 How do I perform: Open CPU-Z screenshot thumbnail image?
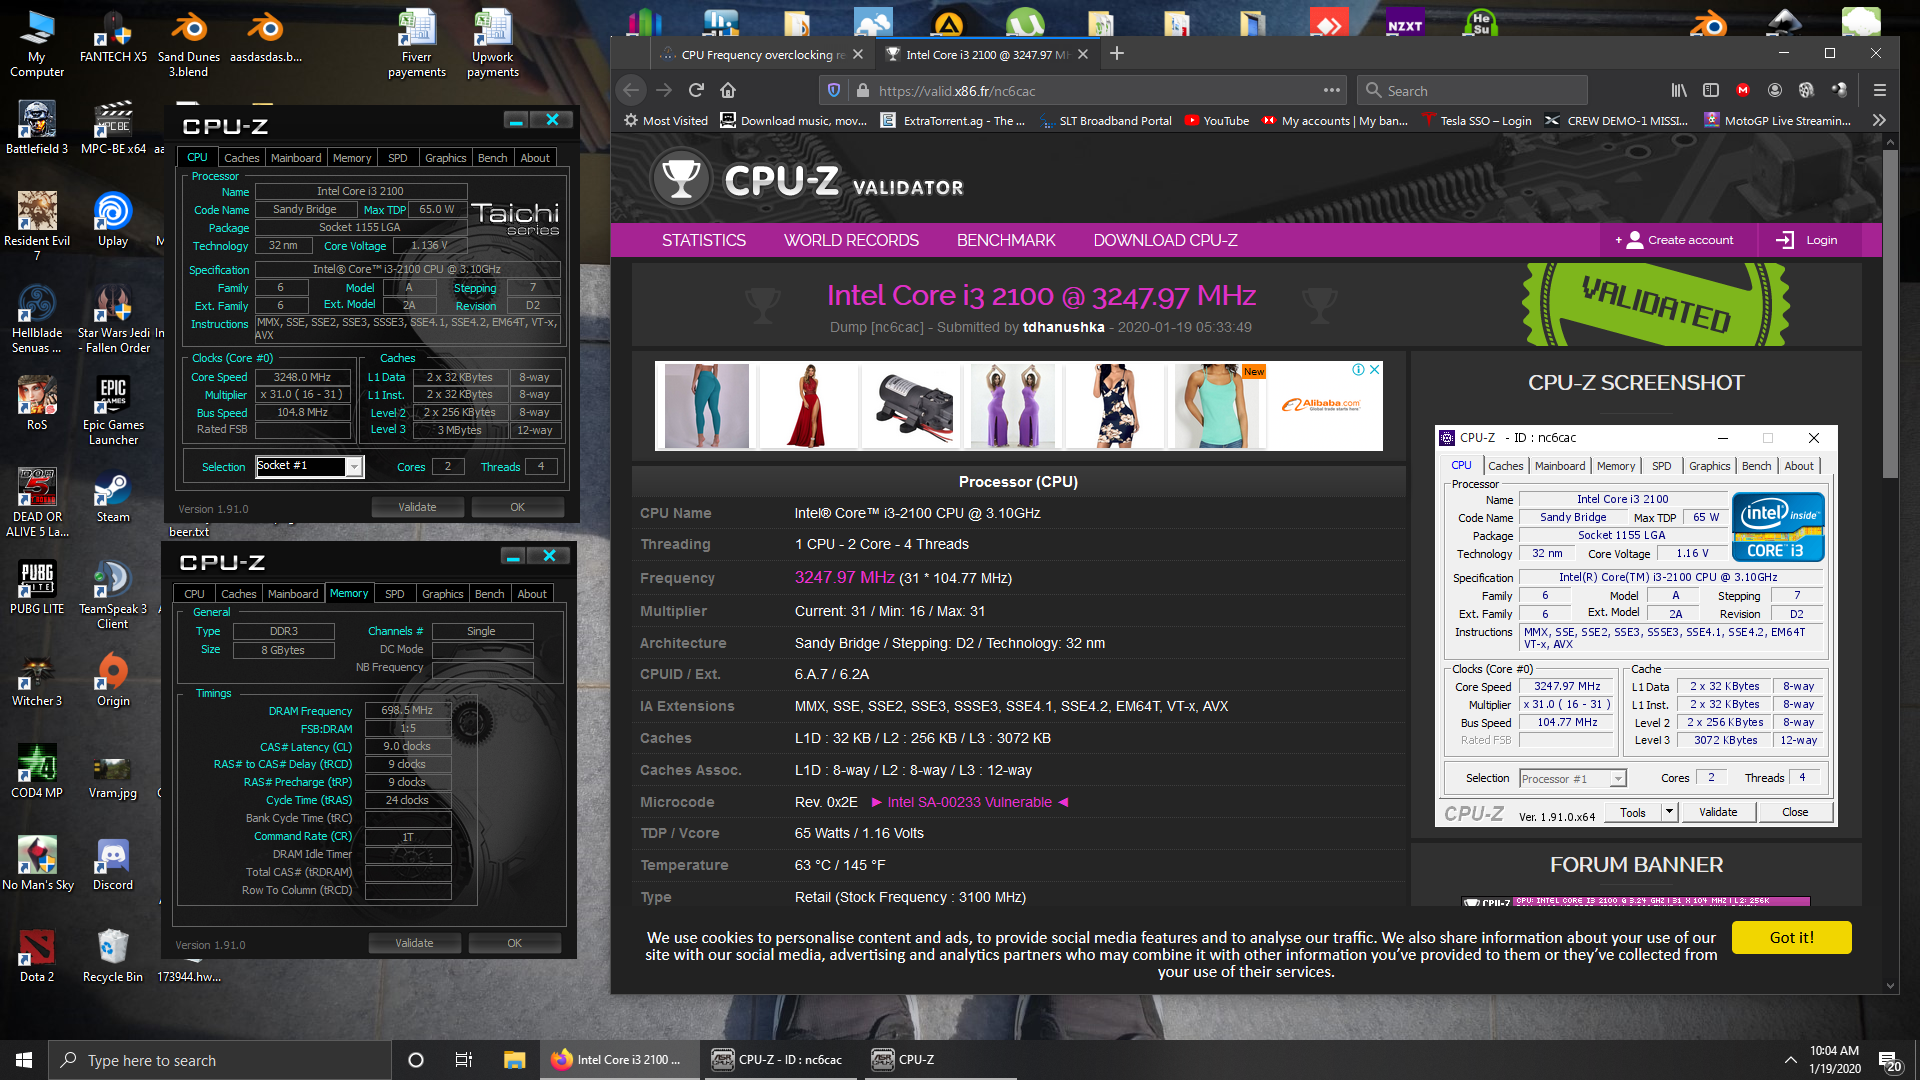1636,627
